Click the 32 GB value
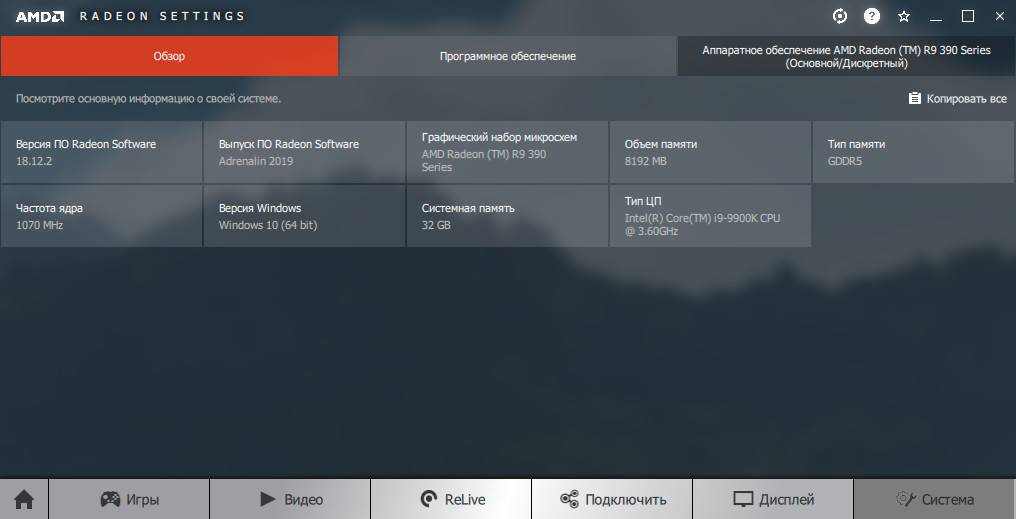Image resolution: width=1016 pixels, height=519 pixels. [435, 225]
